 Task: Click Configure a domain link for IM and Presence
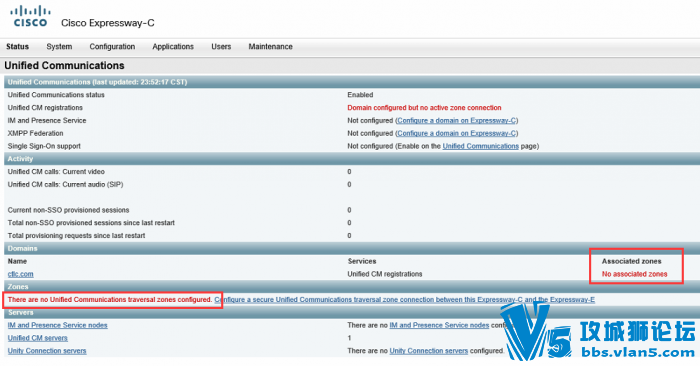tap(457, 121)
